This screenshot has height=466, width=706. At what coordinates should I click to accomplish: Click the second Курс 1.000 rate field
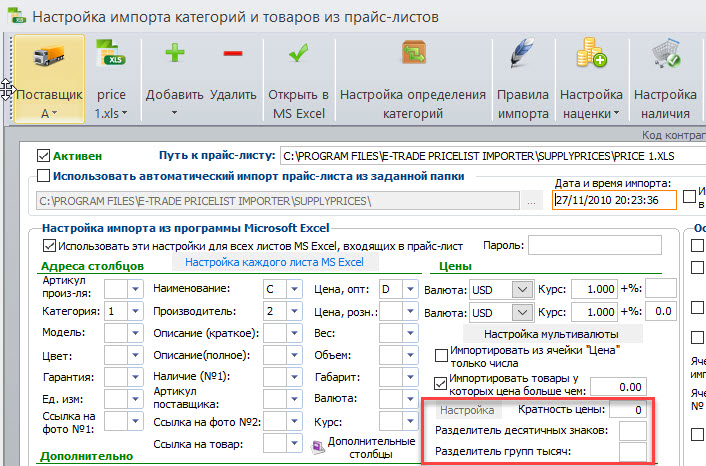594,312
